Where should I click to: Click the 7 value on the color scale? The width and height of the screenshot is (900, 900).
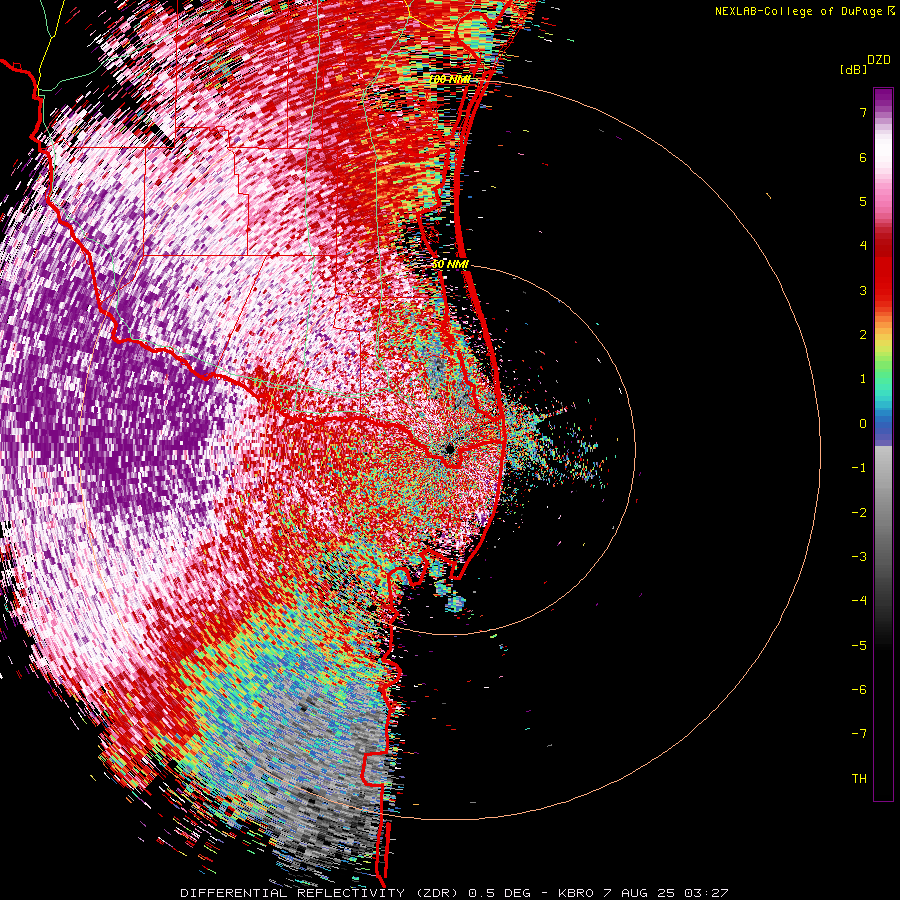[x=863, y=113]
